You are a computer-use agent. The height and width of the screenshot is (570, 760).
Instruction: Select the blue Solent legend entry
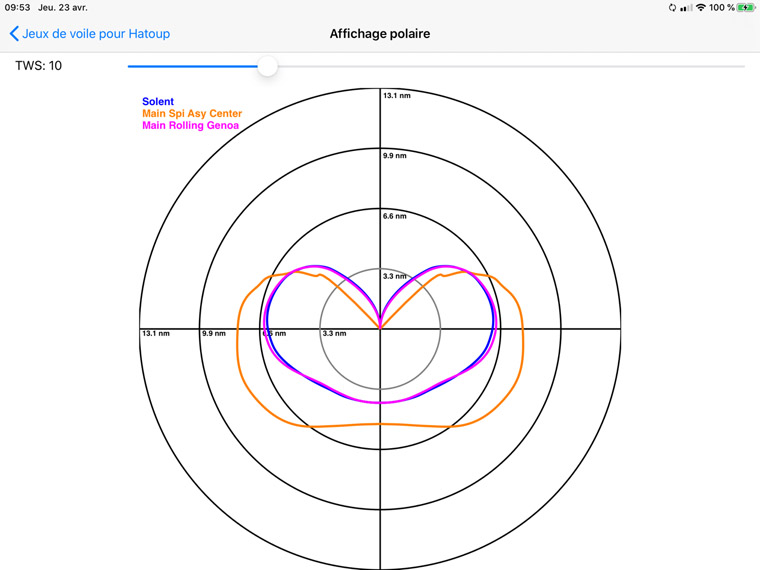[158, 102]
